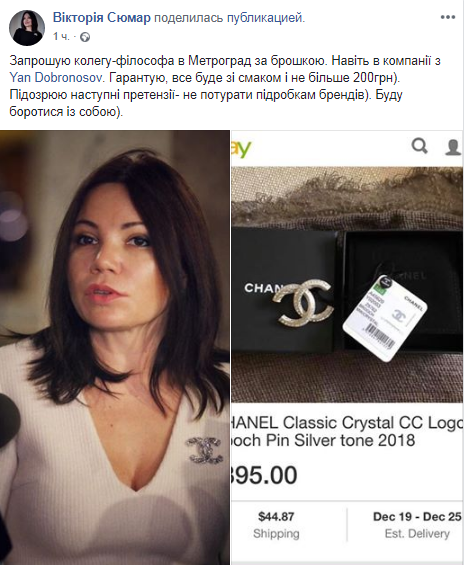
Task: Click the profile avatar thumbnail
Action: tap(27, 28)
